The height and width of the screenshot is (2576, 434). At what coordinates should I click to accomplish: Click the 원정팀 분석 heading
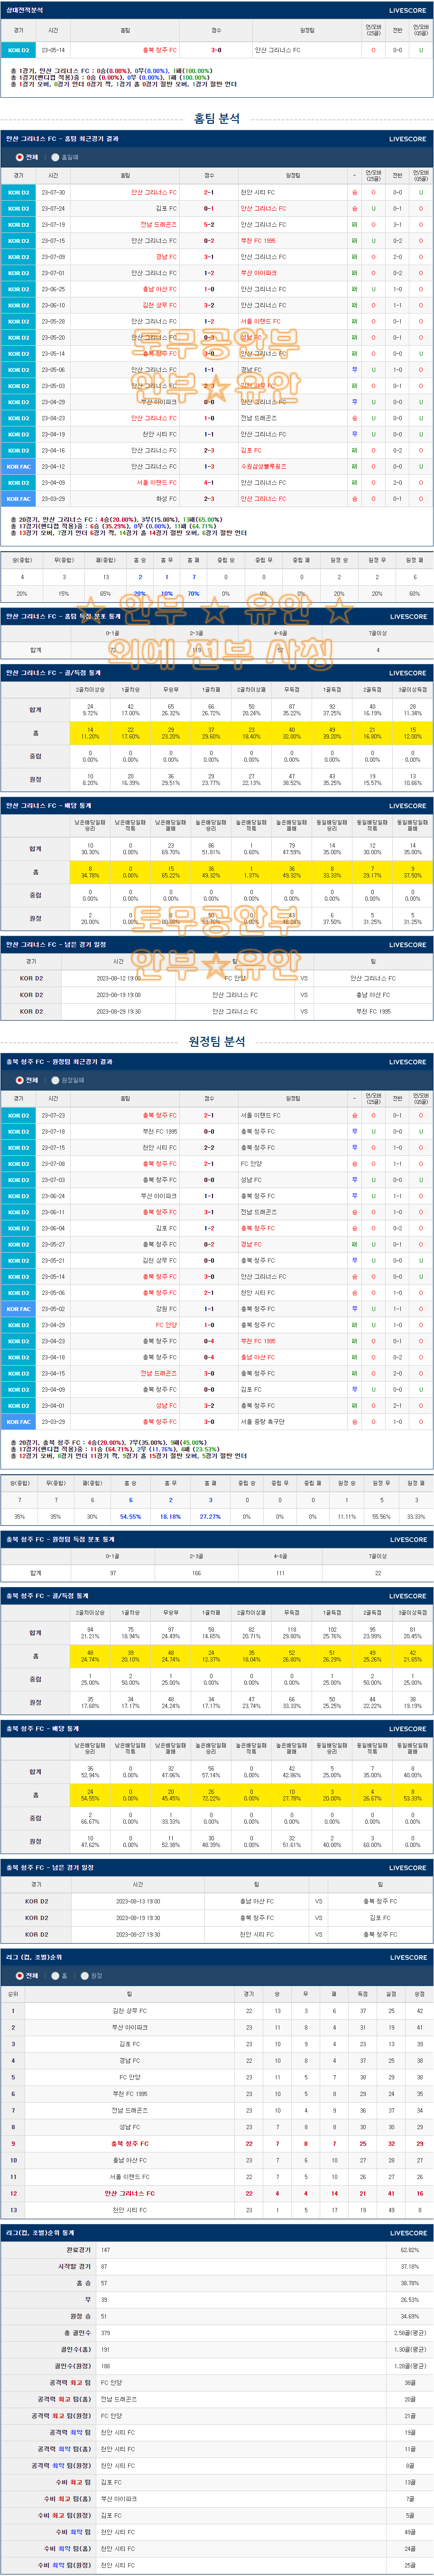pyautogui.click(x=217, y=1041)
